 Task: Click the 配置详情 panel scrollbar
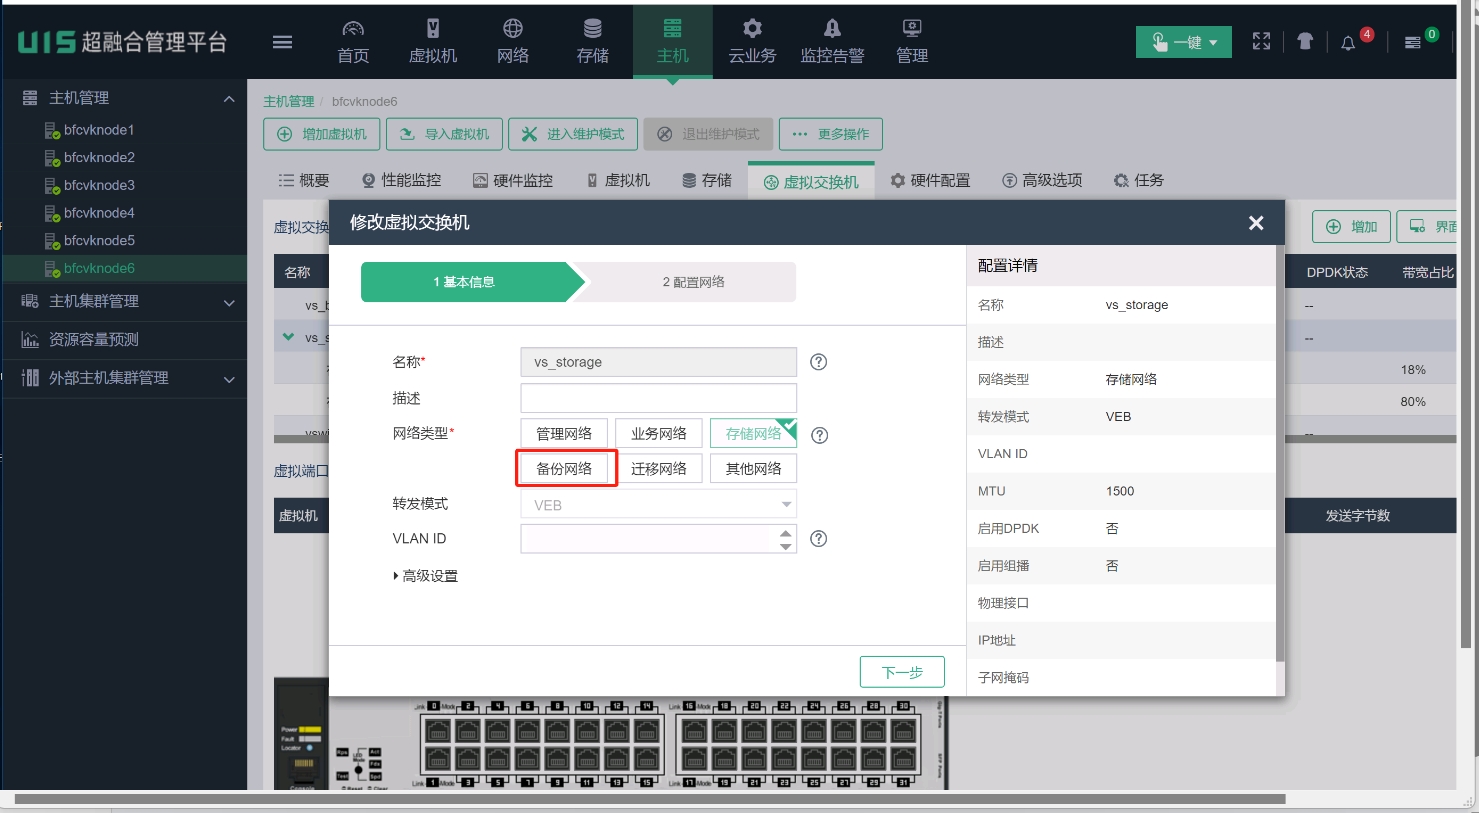coord(1281,452)
